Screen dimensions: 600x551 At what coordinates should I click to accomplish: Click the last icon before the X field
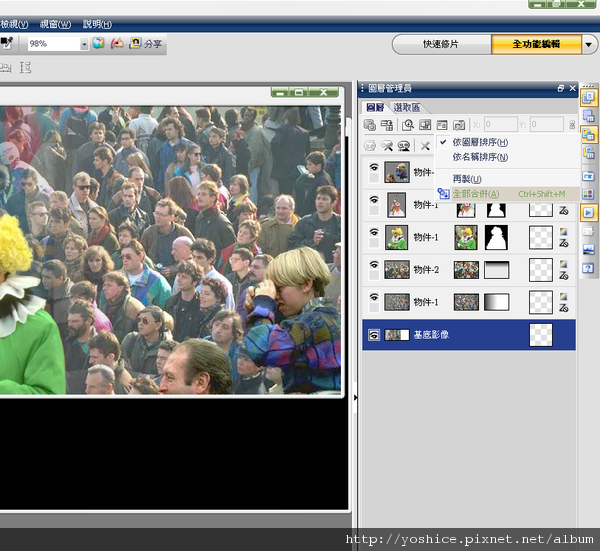point(459,125)
